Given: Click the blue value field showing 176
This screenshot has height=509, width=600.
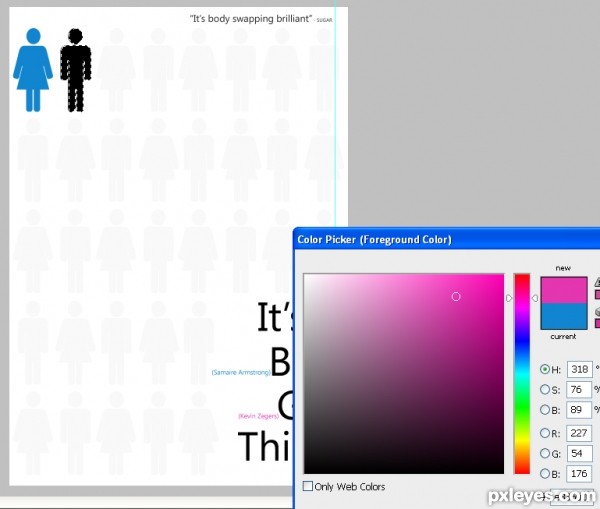Looking at the screenshot, I should point(579,474).
